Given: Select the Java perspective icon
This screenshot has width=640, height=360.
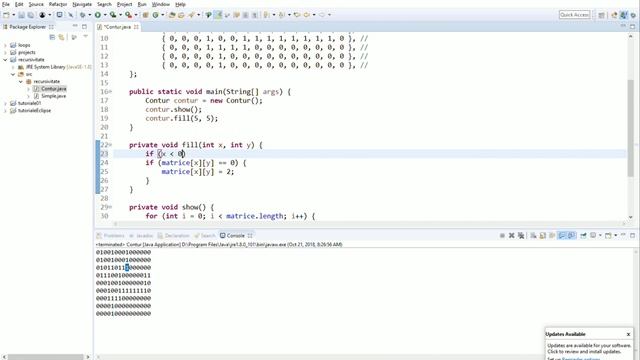Looking at the screenshot, I should (x=624, y=15).
